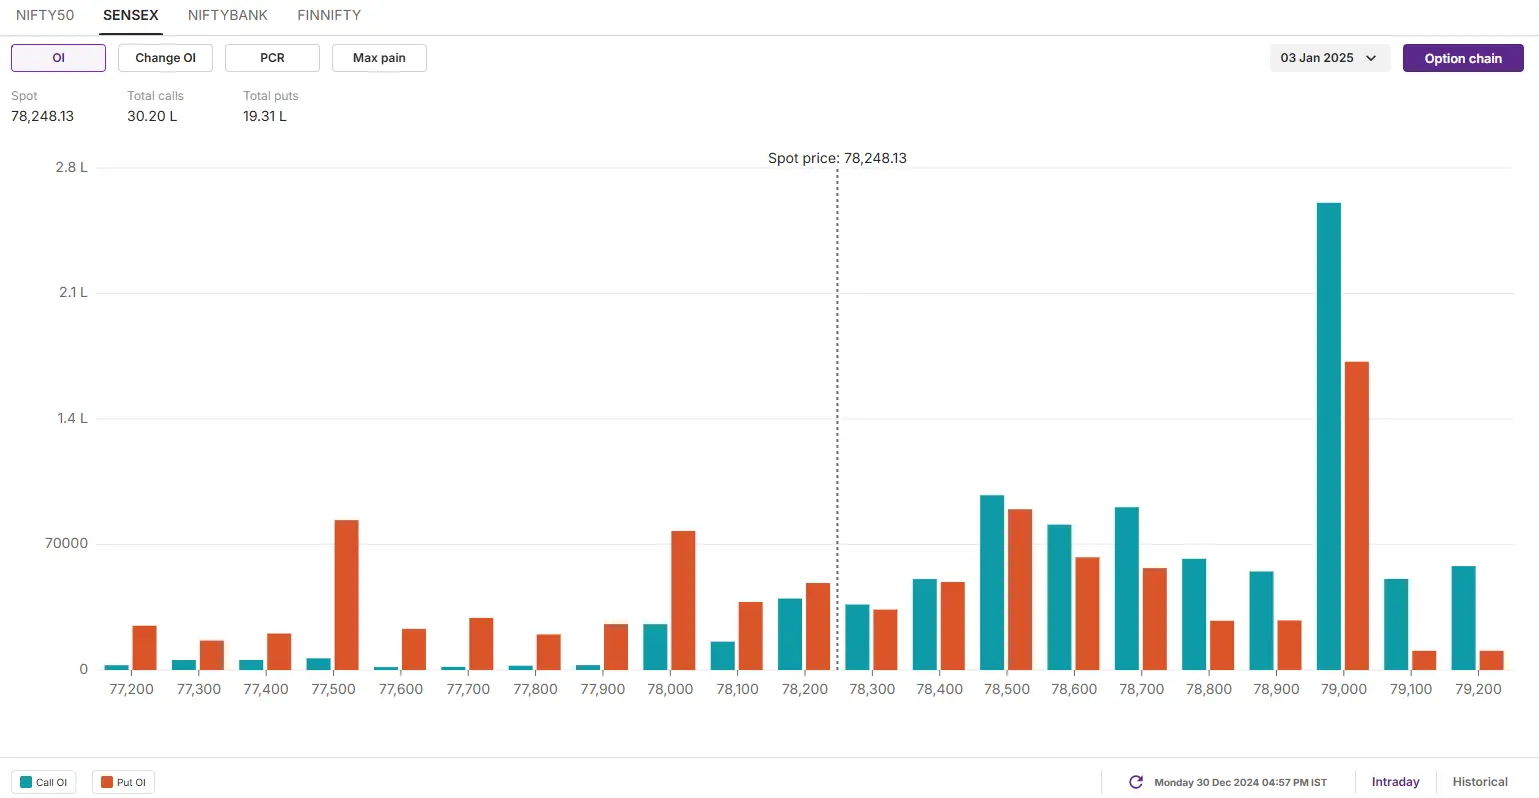
Task: Click the 78,900 put OI bar
Action: (1289, 645)
